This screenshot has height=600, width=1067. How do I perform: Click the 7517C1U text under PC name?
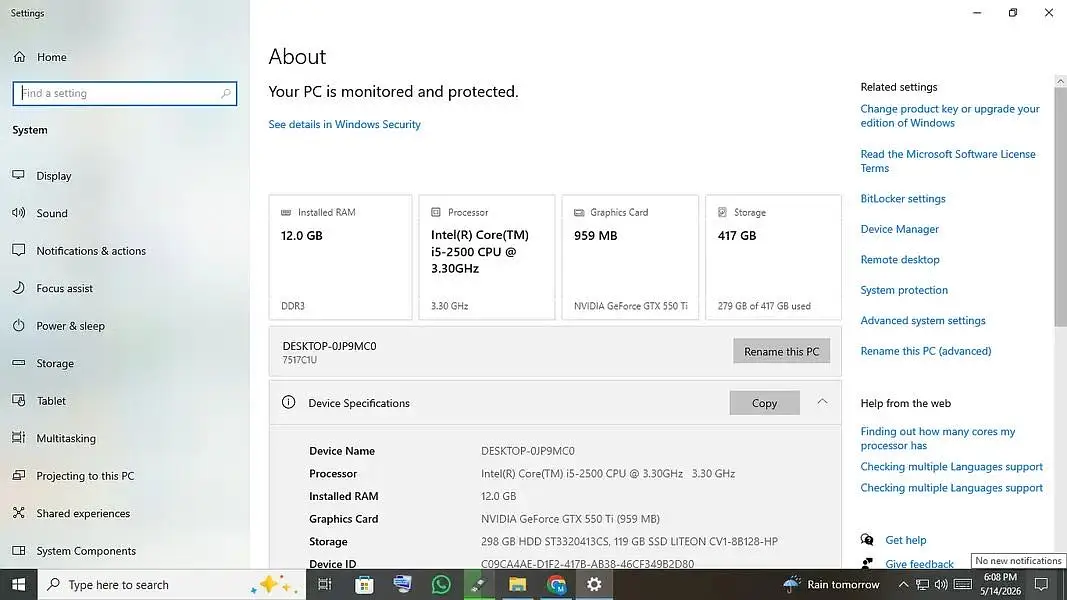tap(299, 360)
